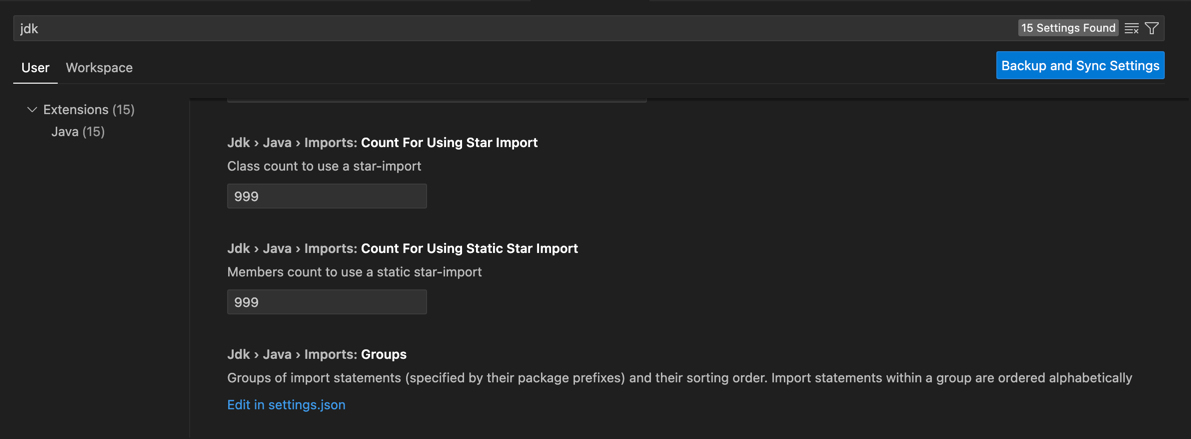Click the 15 Settings Found badge
The image size is (1191, 439).
pos(1068,28)
